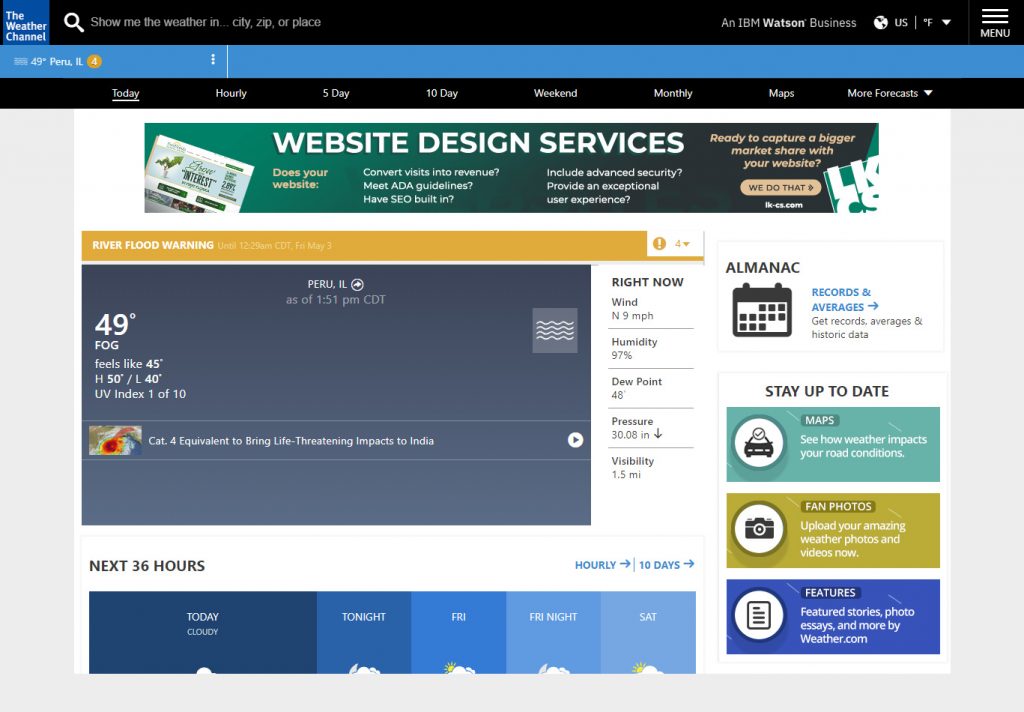Viewport: 1024px width, 712px height.
Task: Open the °F units dropdown
Action: 937,22
